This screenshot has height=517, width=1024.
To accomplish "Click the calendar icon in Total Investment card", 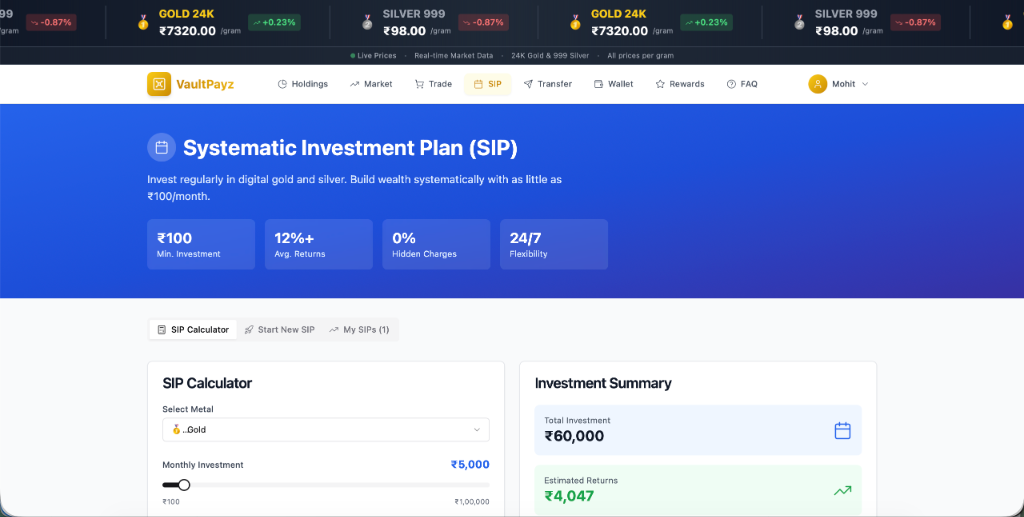I will point(842,430).
